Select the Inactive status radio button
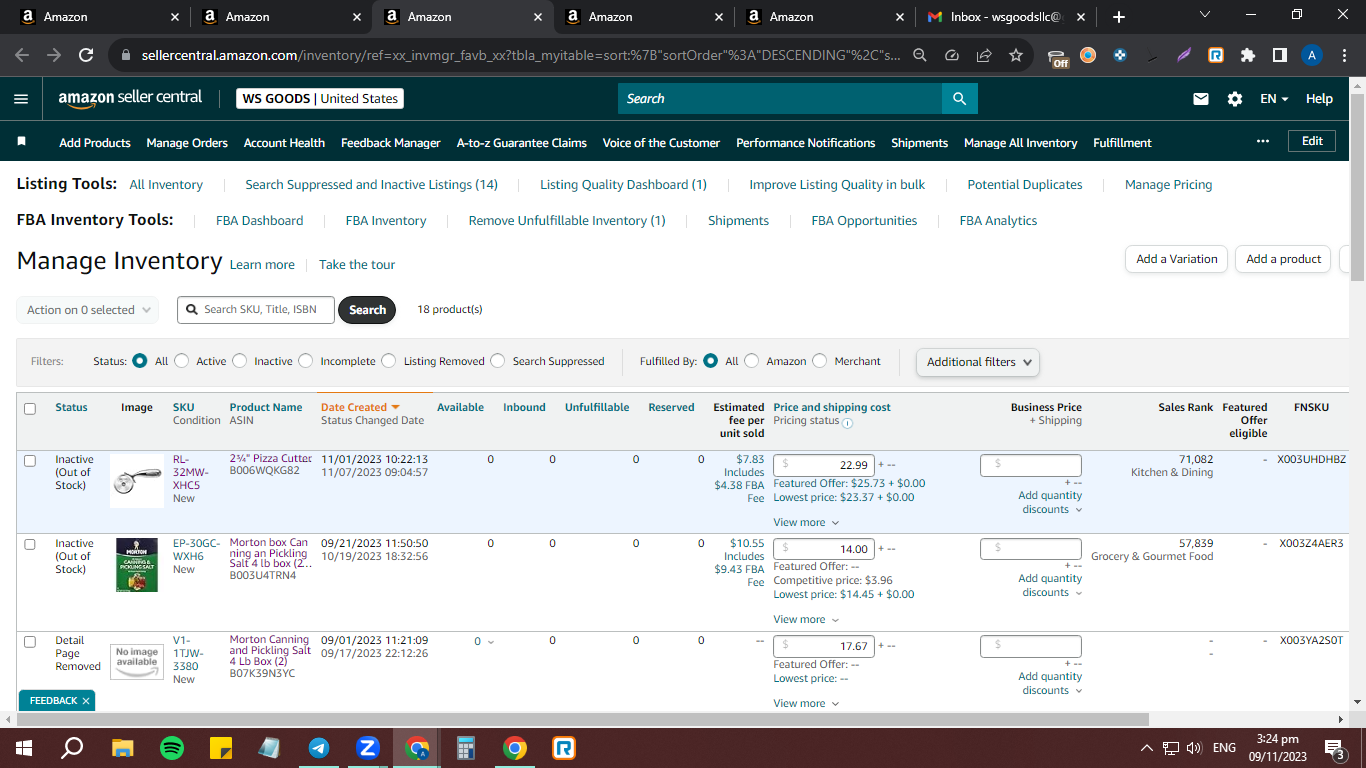Image resolution: width=1366 pixels, height=768 pixels. click(240, 361)
